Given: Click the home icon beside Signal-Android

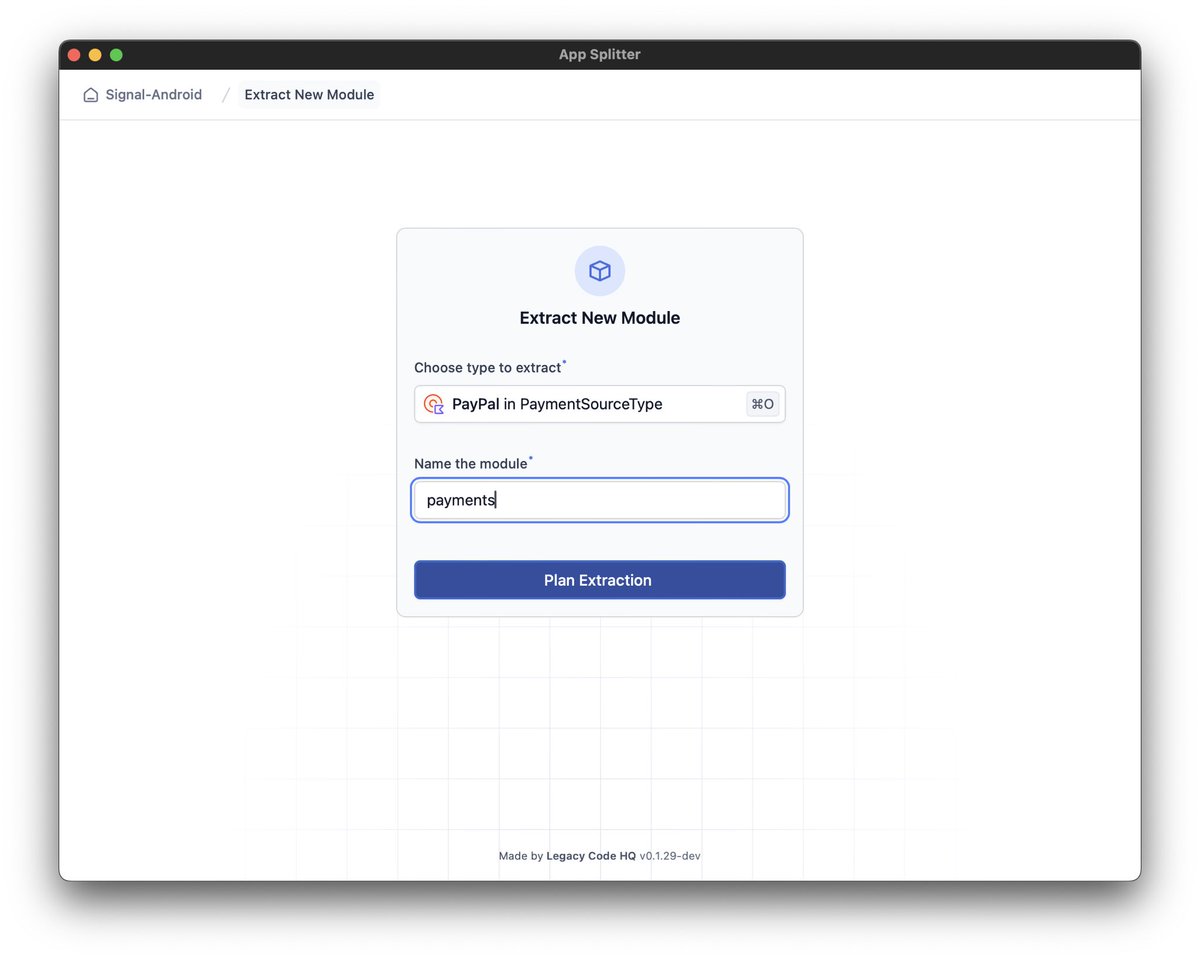Looking at the screenshot, I should [90, 95].
